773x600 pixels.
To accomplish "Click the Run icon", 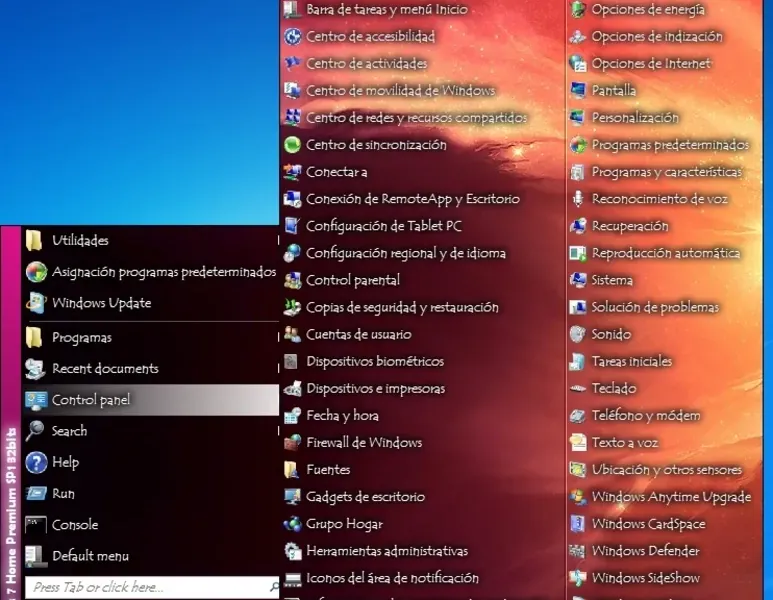I will coord(36,494).
